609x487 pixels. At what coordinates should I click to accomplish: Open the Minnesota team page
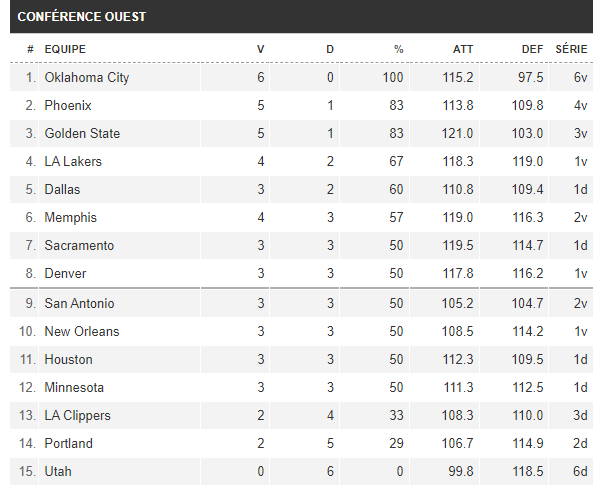(x=74, y=387)
